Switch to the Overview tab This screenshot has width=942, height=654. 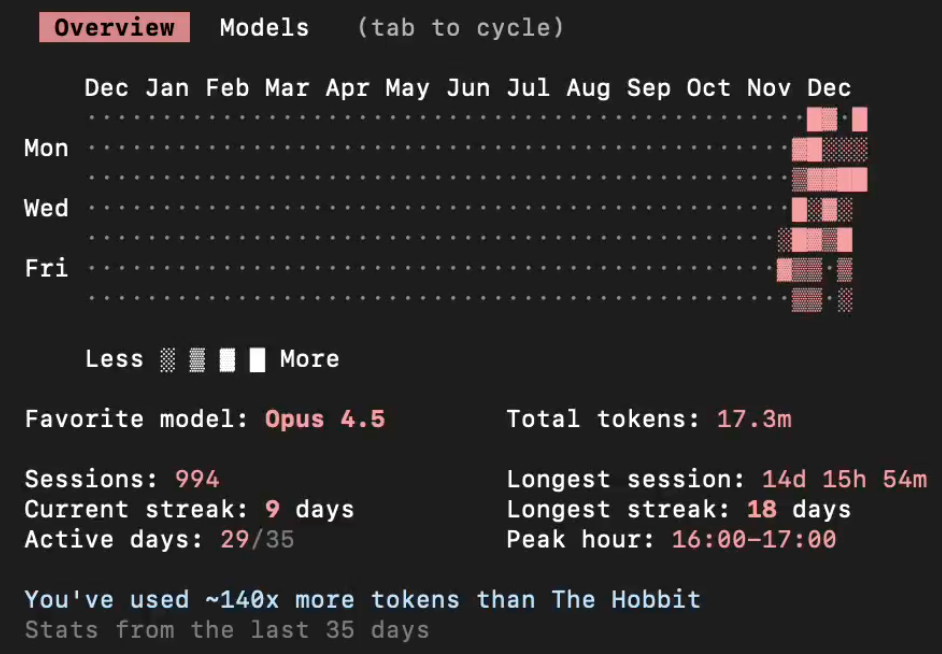tap(114, 28)
